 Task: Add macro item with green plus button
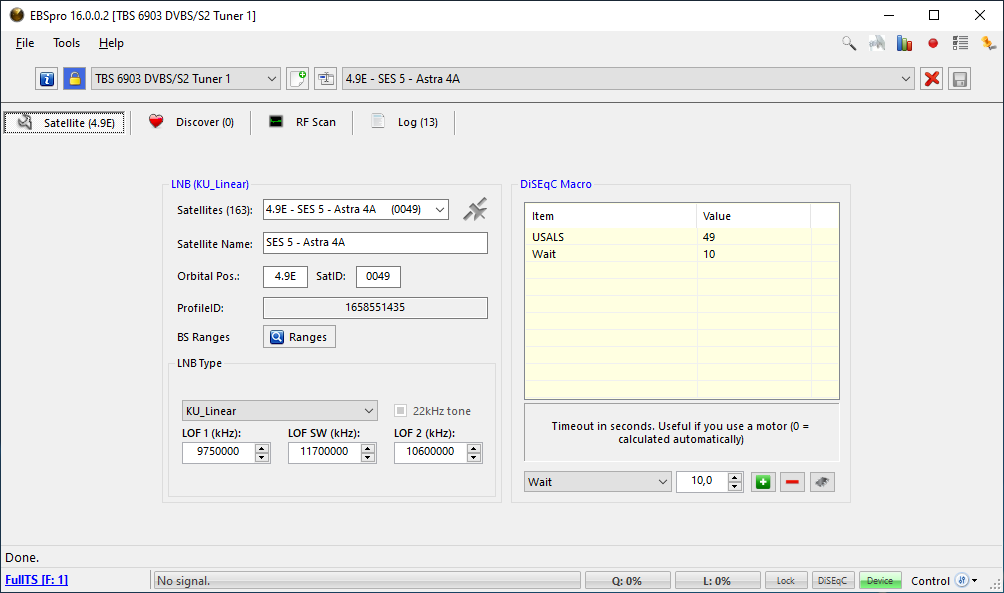(x=764, y=482)
